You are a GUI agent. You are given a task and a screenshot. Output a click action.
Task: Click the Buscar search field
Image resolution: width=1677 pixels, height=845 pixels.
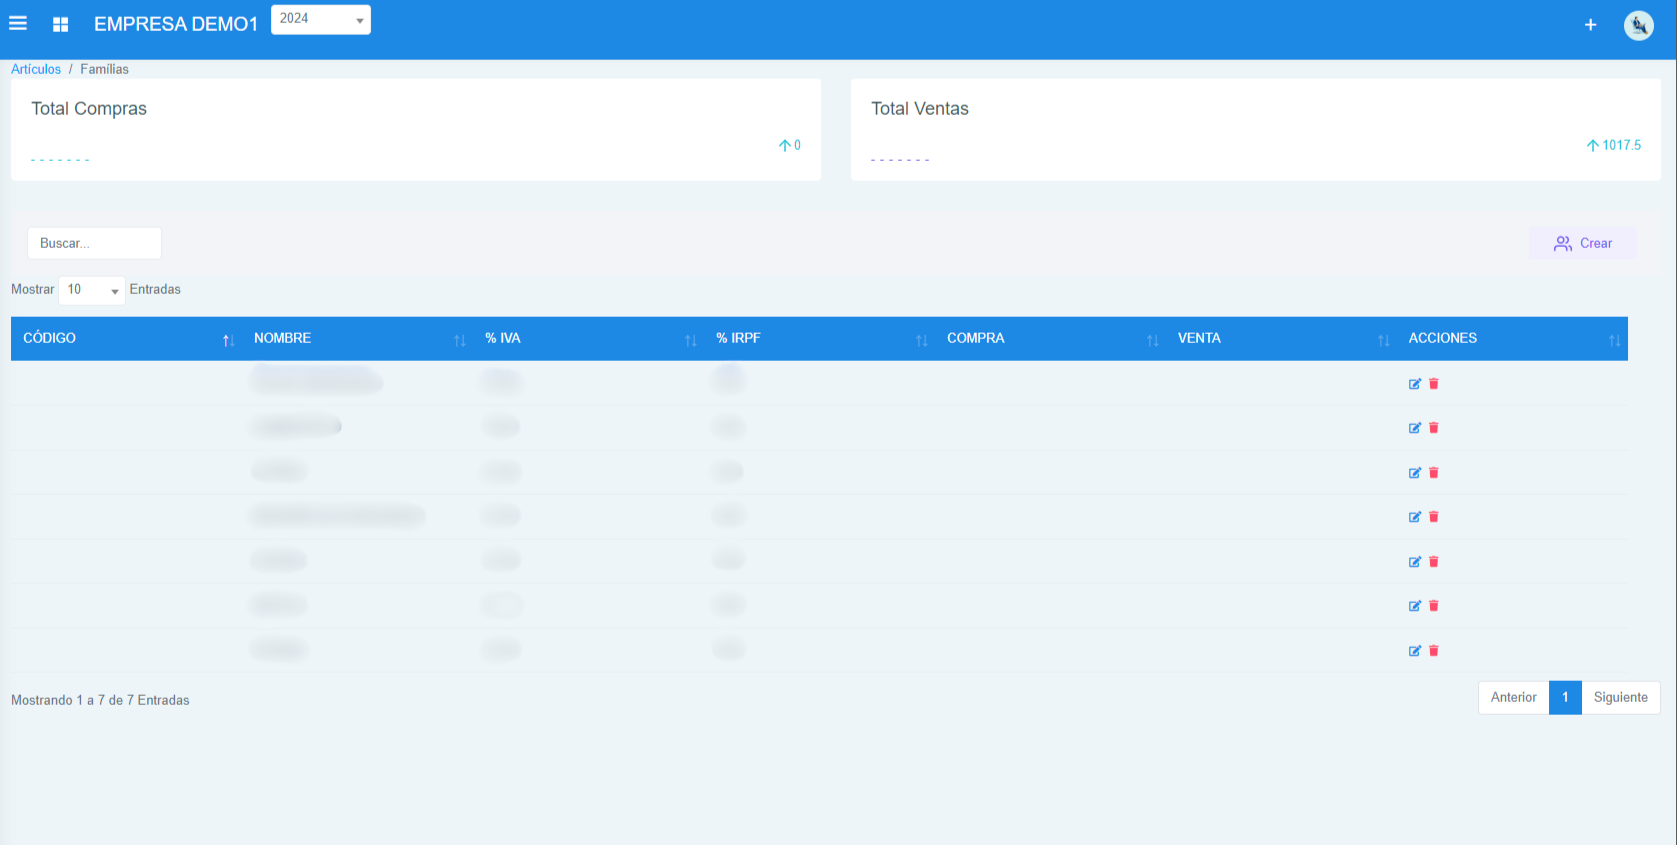94,243
